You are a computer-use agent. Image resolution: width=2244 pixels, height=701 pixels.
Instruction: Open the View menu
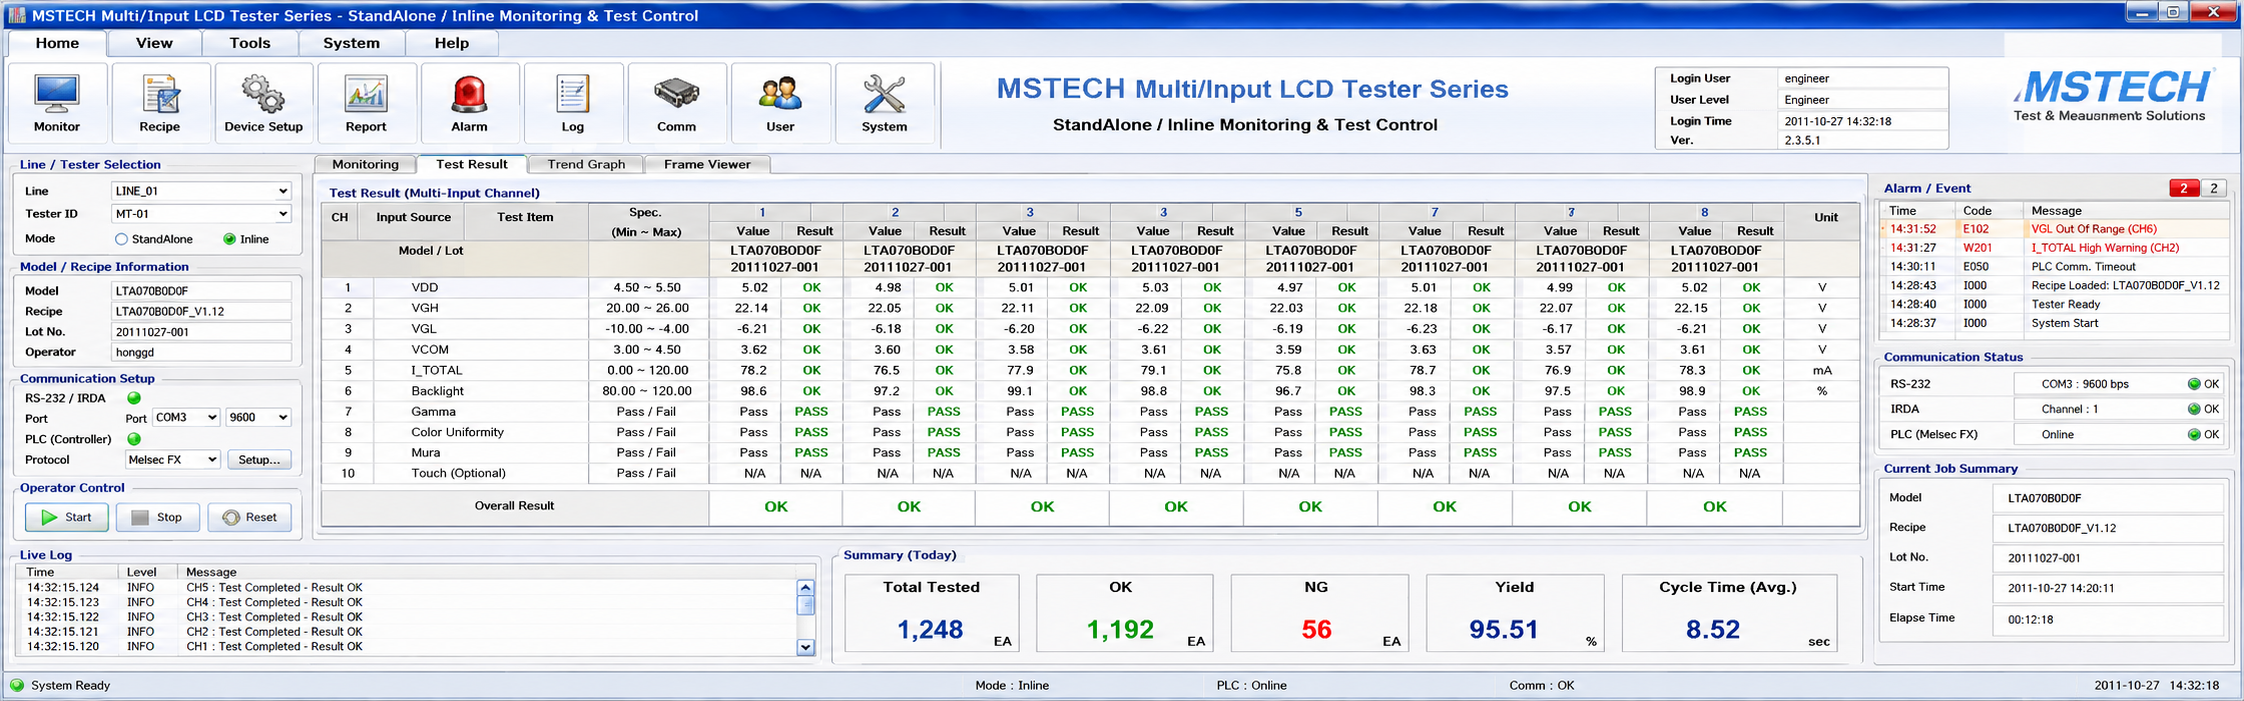pos(154,43)
